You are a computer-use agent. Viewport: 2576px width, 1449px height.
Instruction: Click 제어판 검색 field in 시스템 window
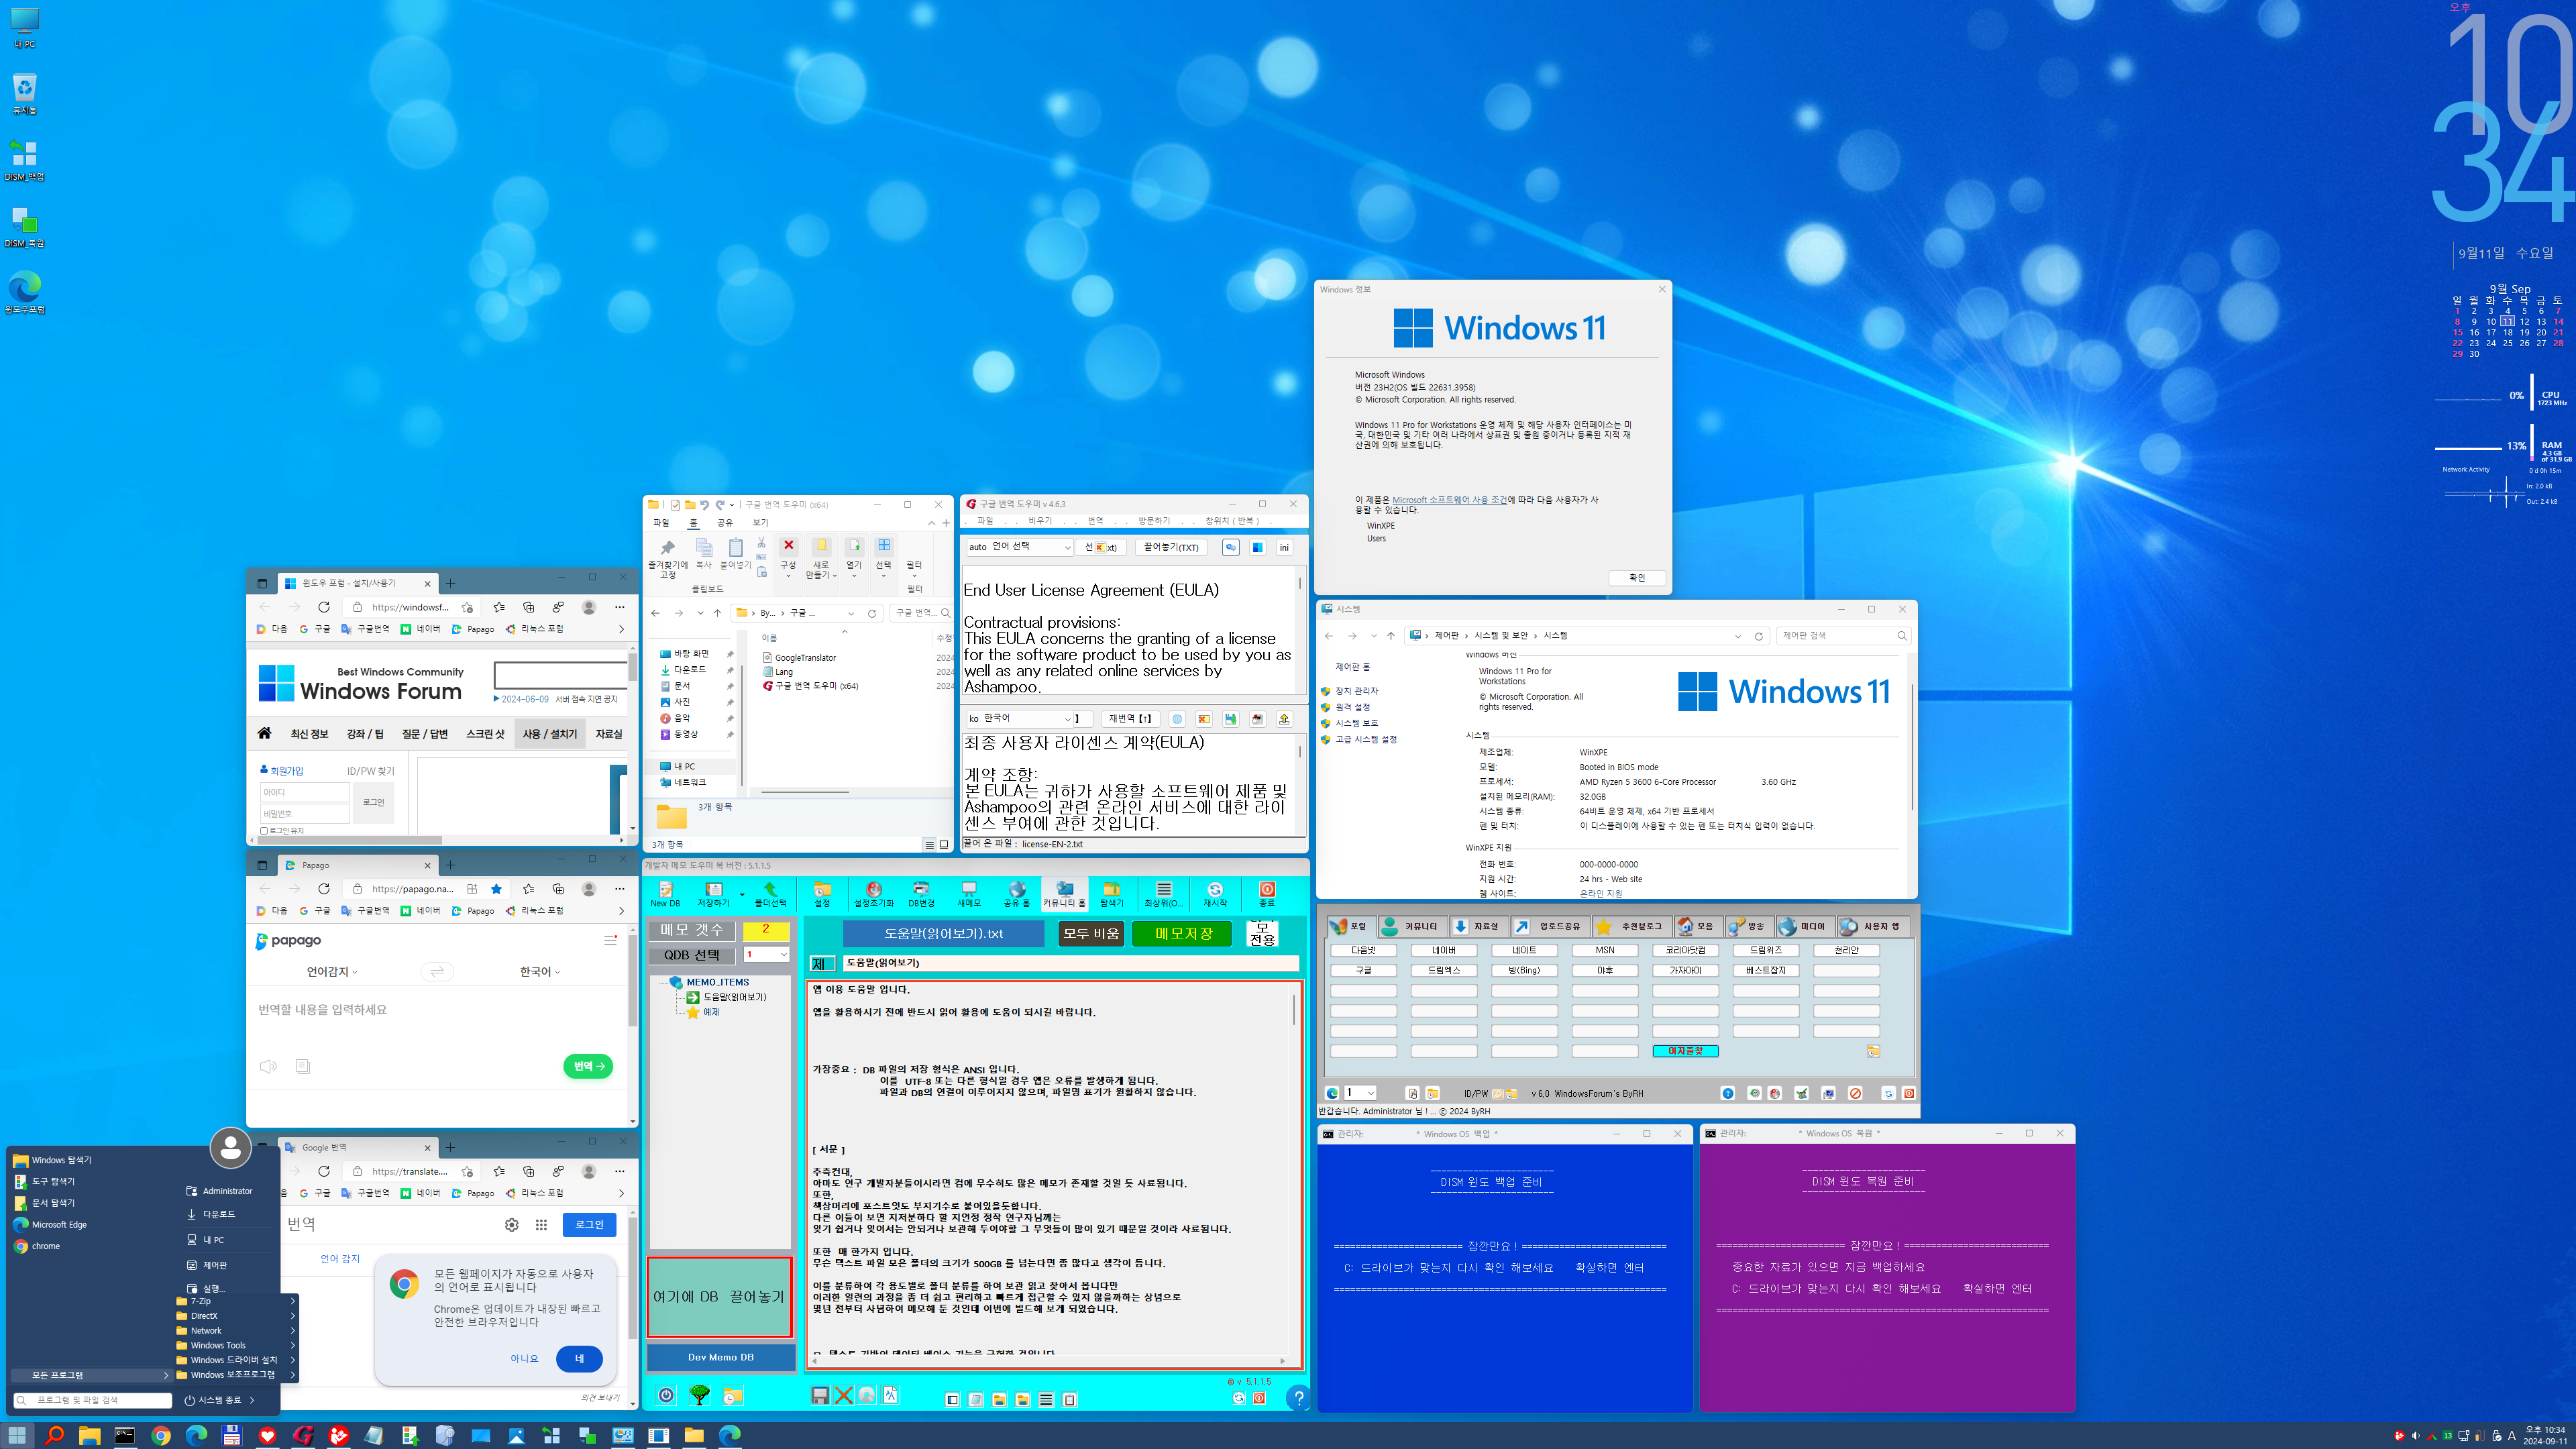[1844, 636]
